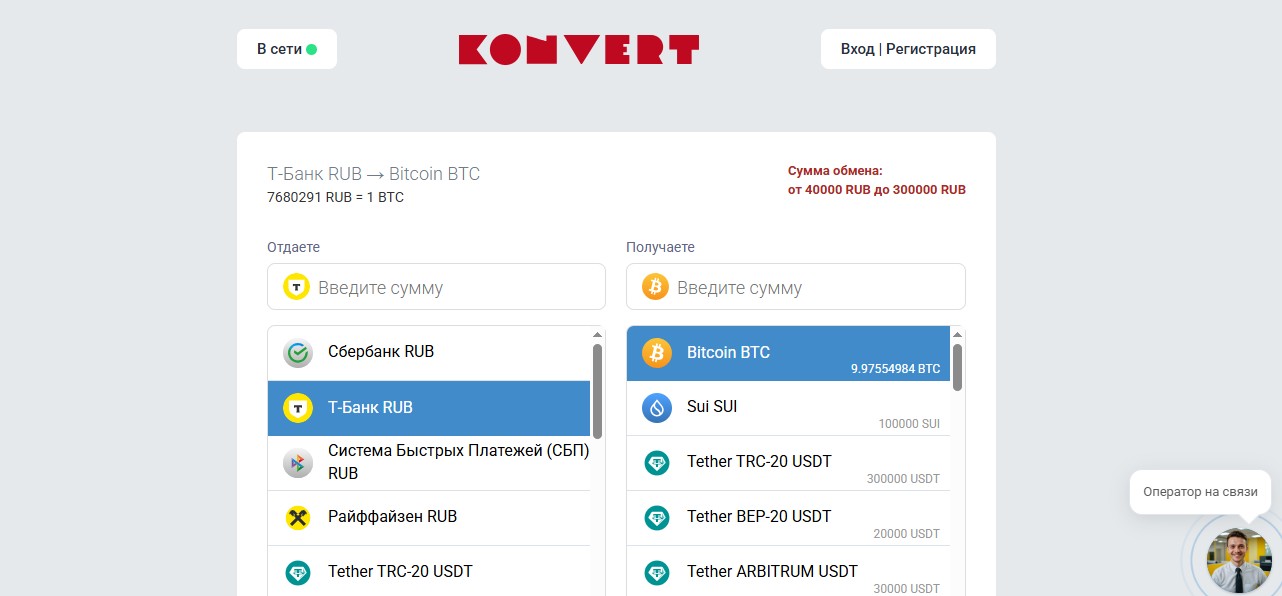Click the Bitcoin icon in selected row
The height and width of the screenshot is (596, 1282).
(657, 353)
